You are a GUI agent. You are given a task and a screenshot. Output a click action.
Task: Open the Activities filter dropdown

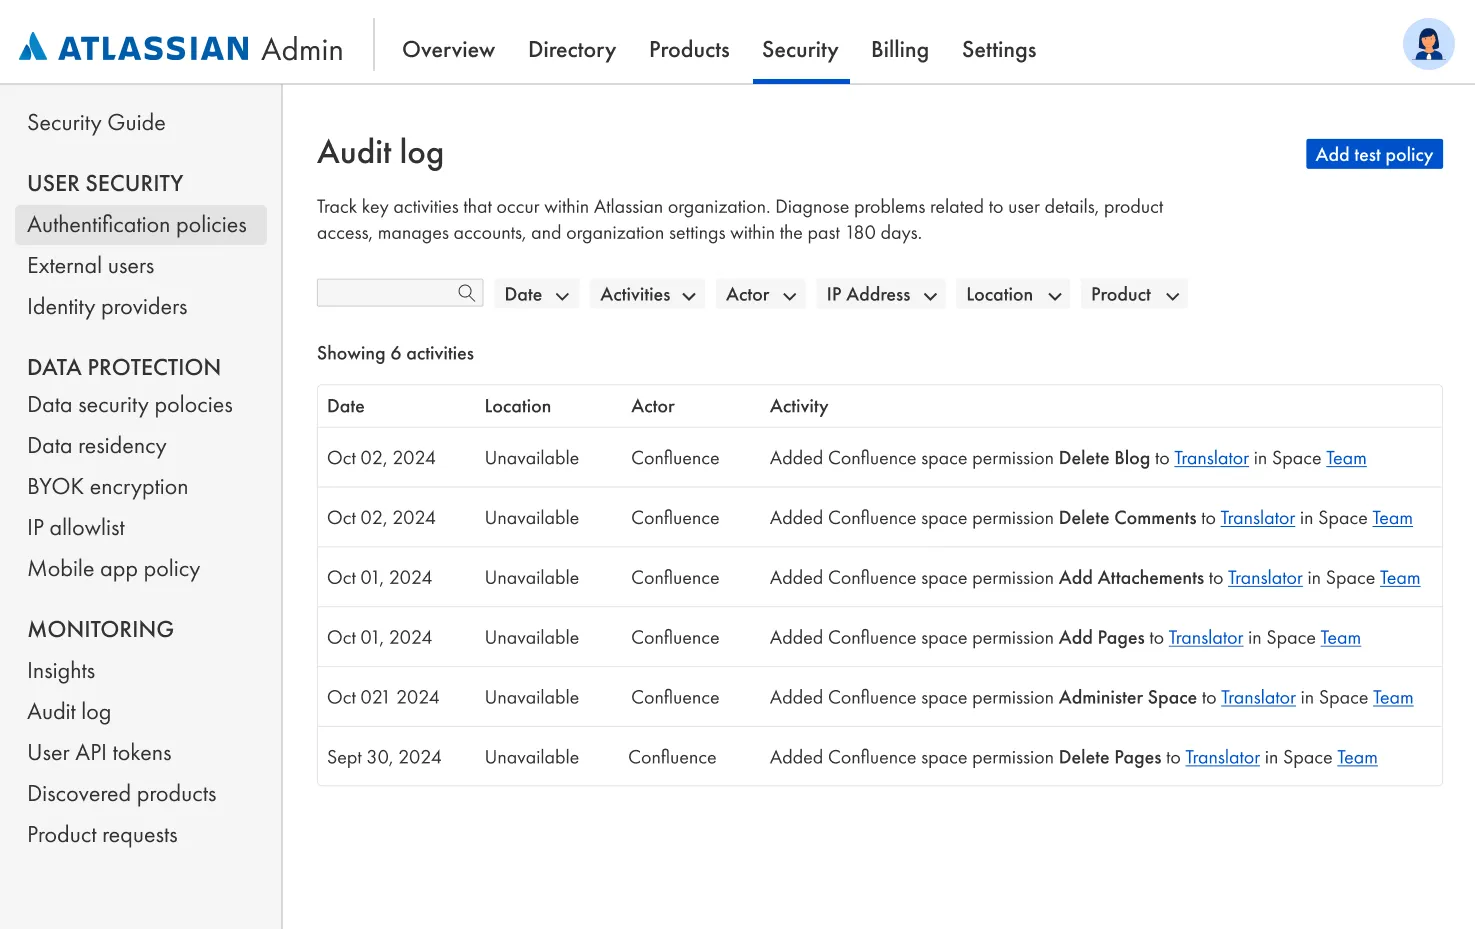[x=647, y=294]
